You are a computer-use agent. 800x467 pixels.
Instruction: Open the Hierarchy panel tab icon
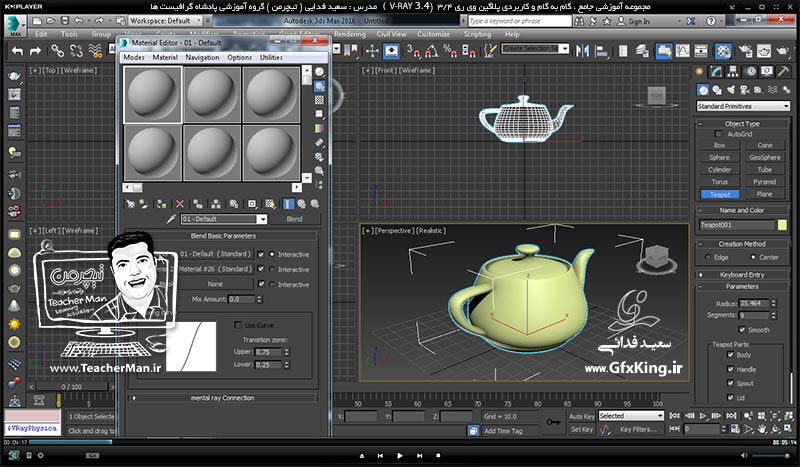coord(733,71)
